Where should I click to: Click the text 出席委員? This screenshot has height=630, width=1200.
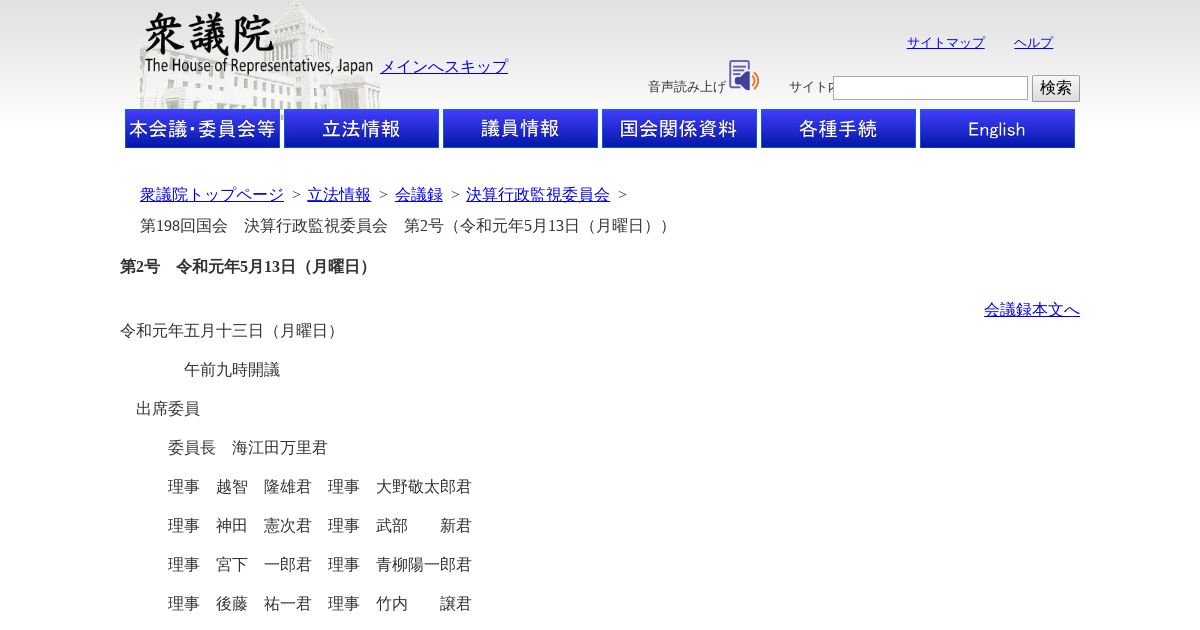coord(168,408)
